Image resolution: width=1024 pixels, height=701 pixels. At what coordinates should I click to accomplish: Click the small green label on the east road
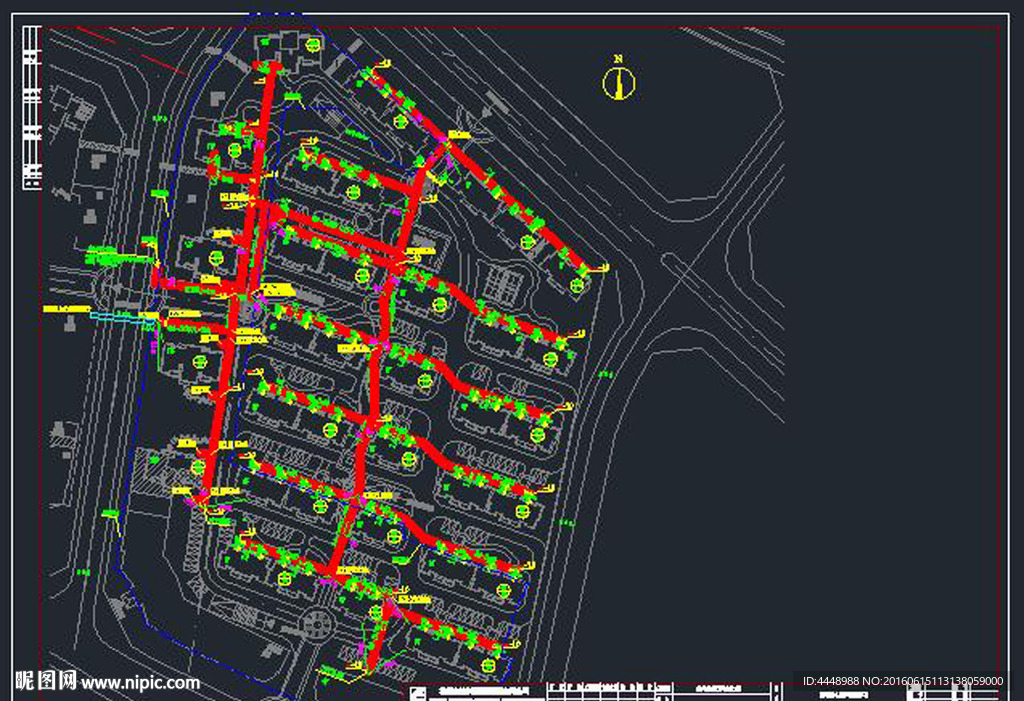(604, 374)
